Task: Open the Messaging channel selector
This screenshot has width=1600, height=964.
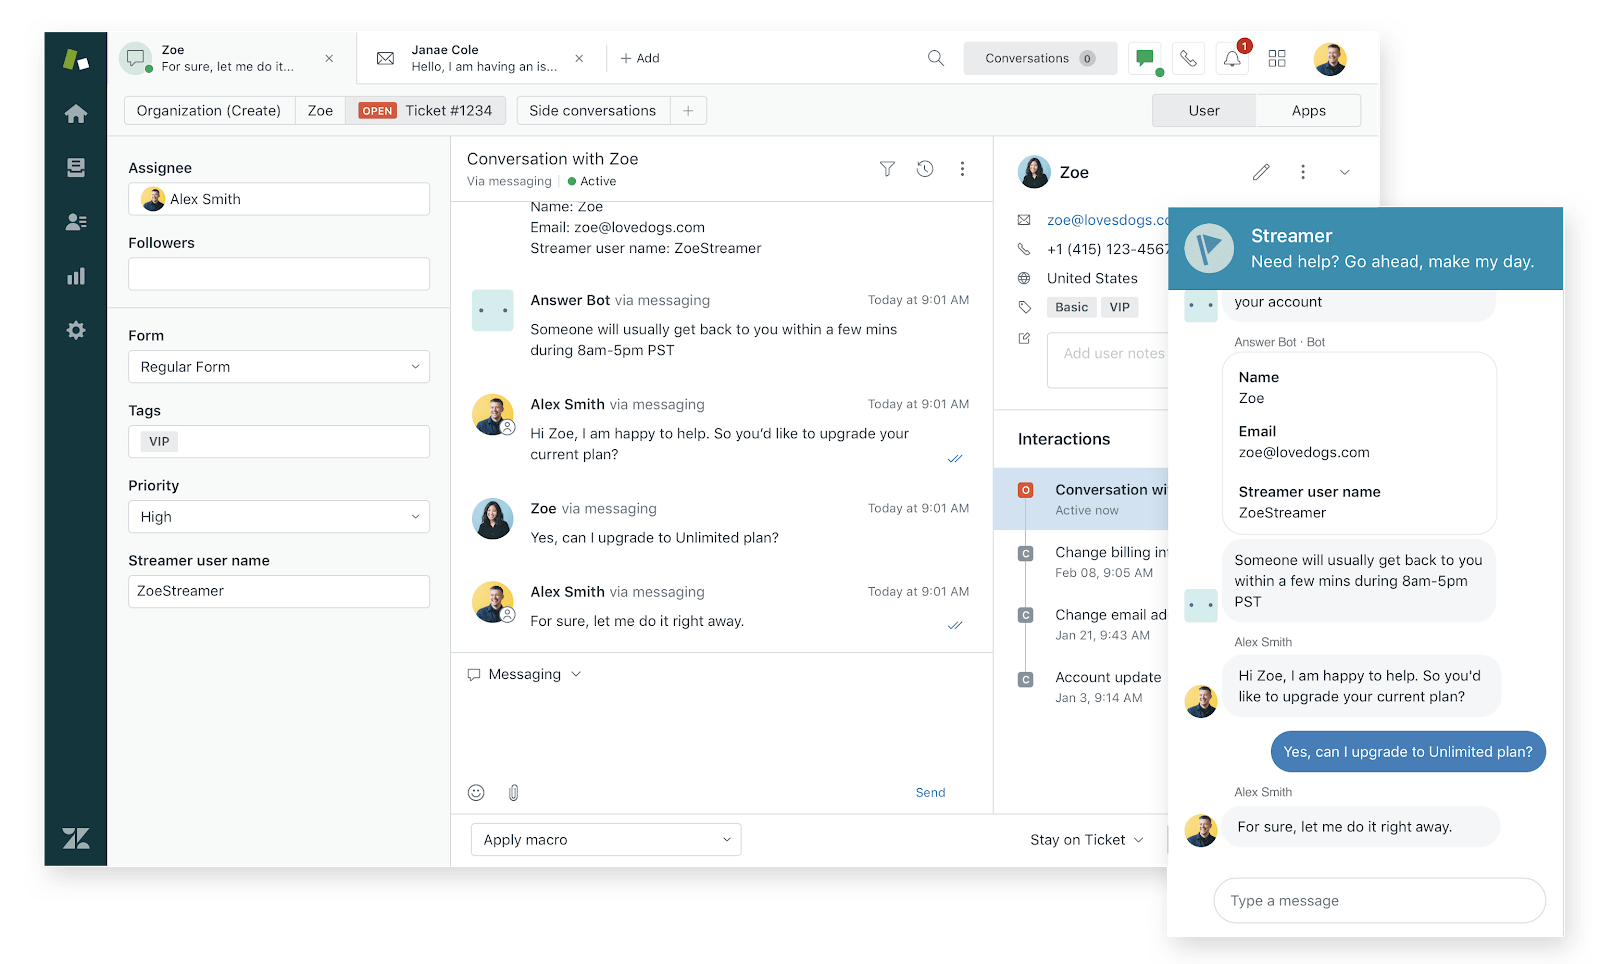Action: (524, 674)
